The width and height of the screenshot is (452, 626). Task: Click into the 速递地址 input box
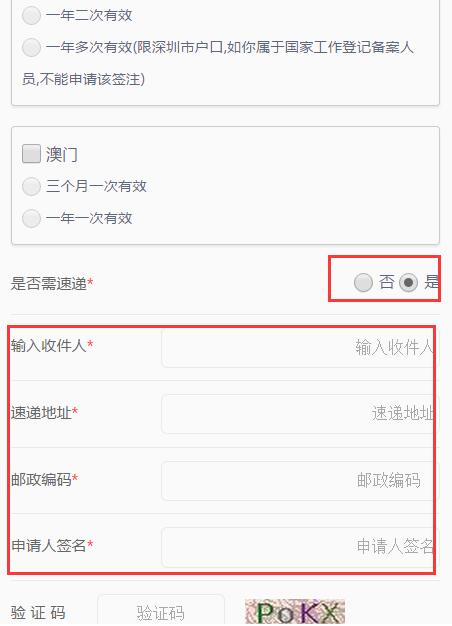[x=300, y=414]
